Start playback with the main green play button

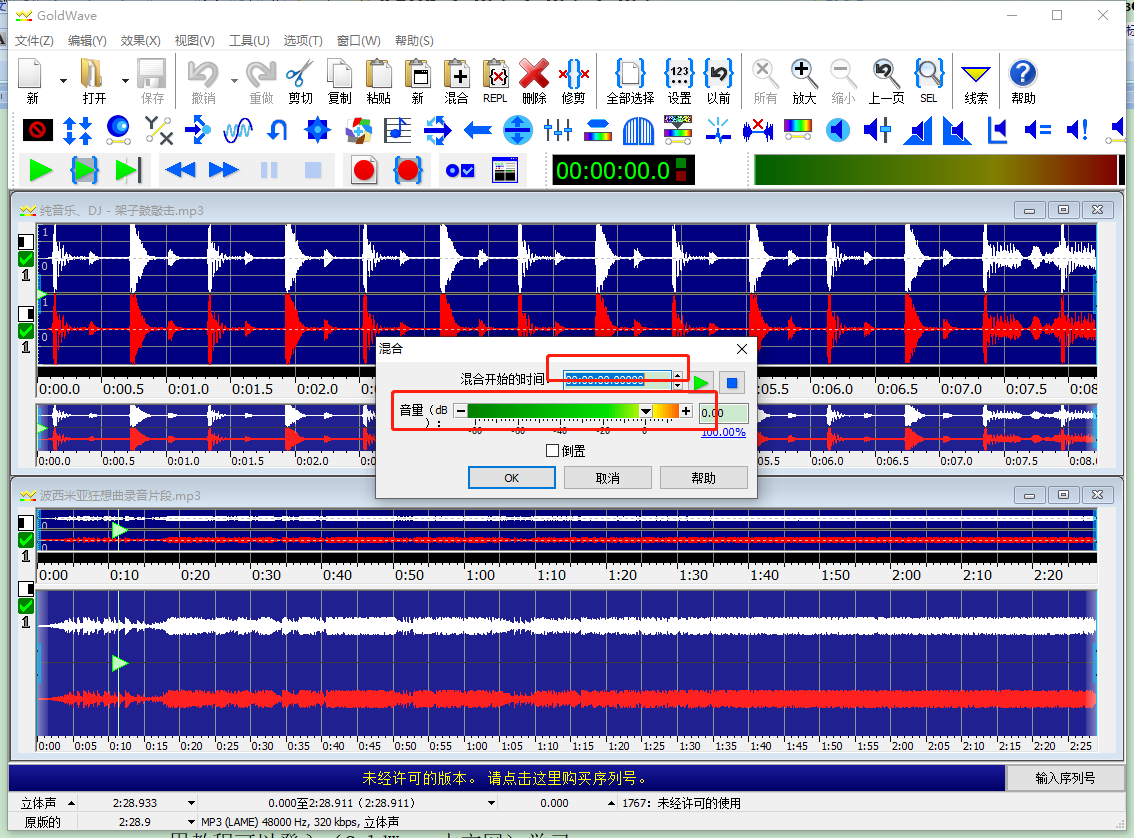40,171
